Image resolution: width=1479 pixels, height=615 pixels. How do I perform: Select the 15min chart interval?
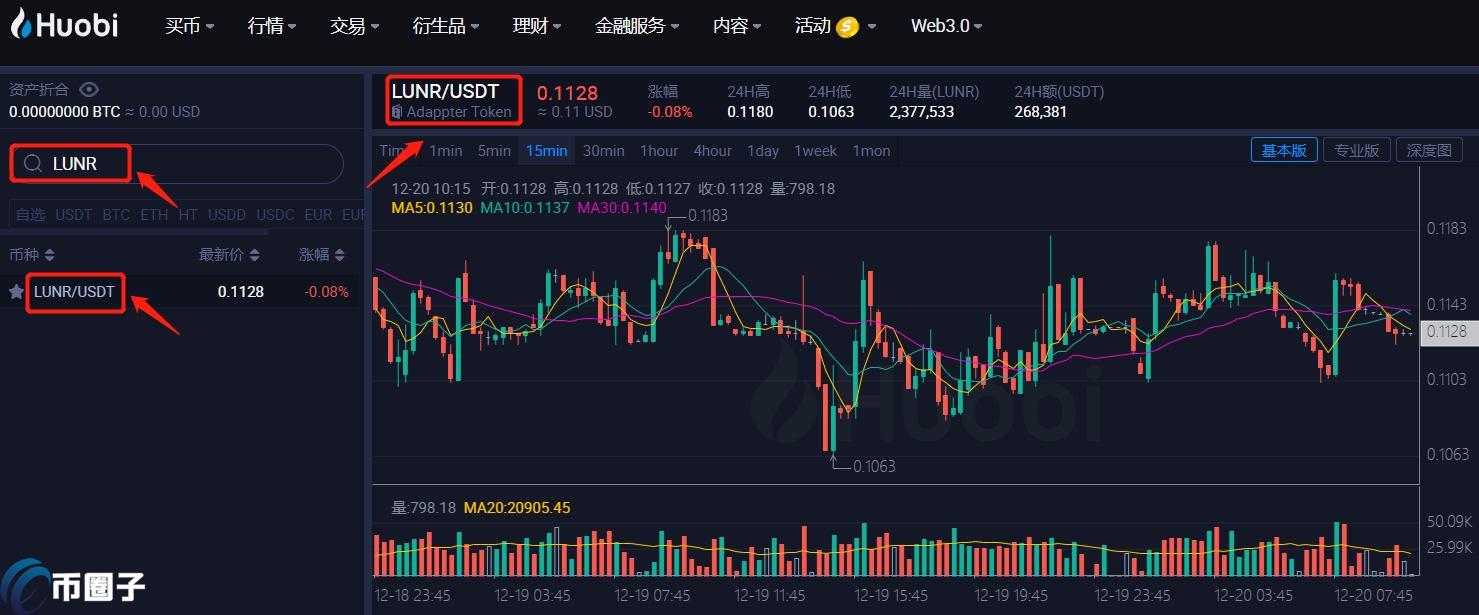point(546,151)
